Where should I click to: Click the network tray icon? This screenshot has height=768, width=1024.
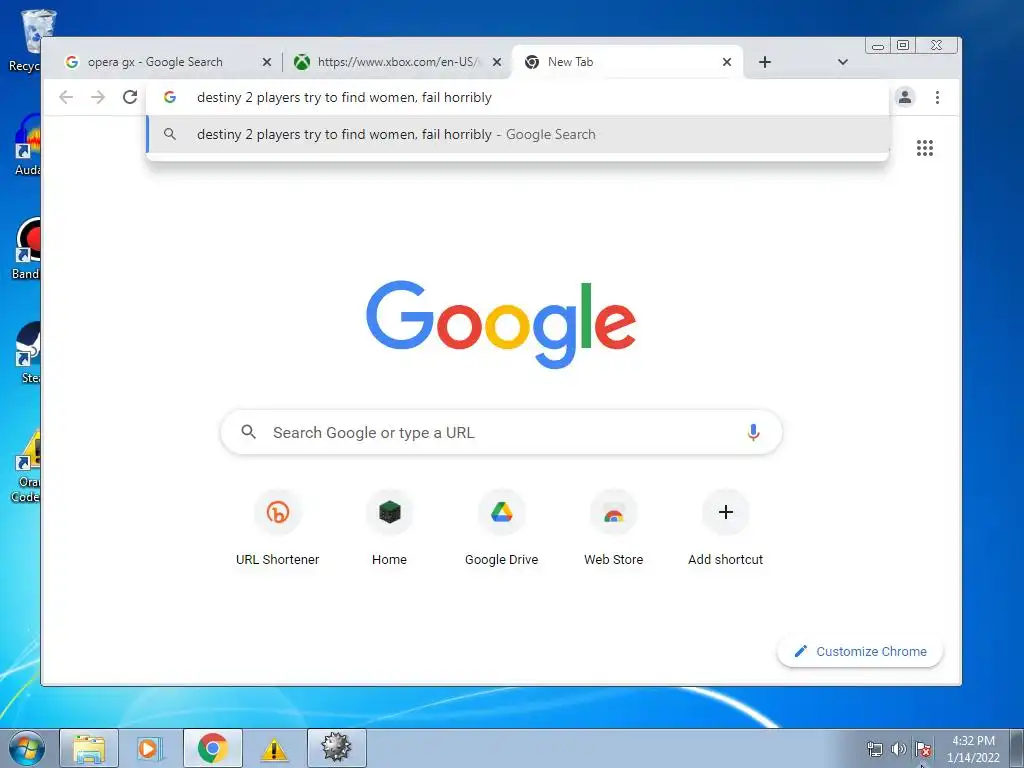(x=874, y=749)
